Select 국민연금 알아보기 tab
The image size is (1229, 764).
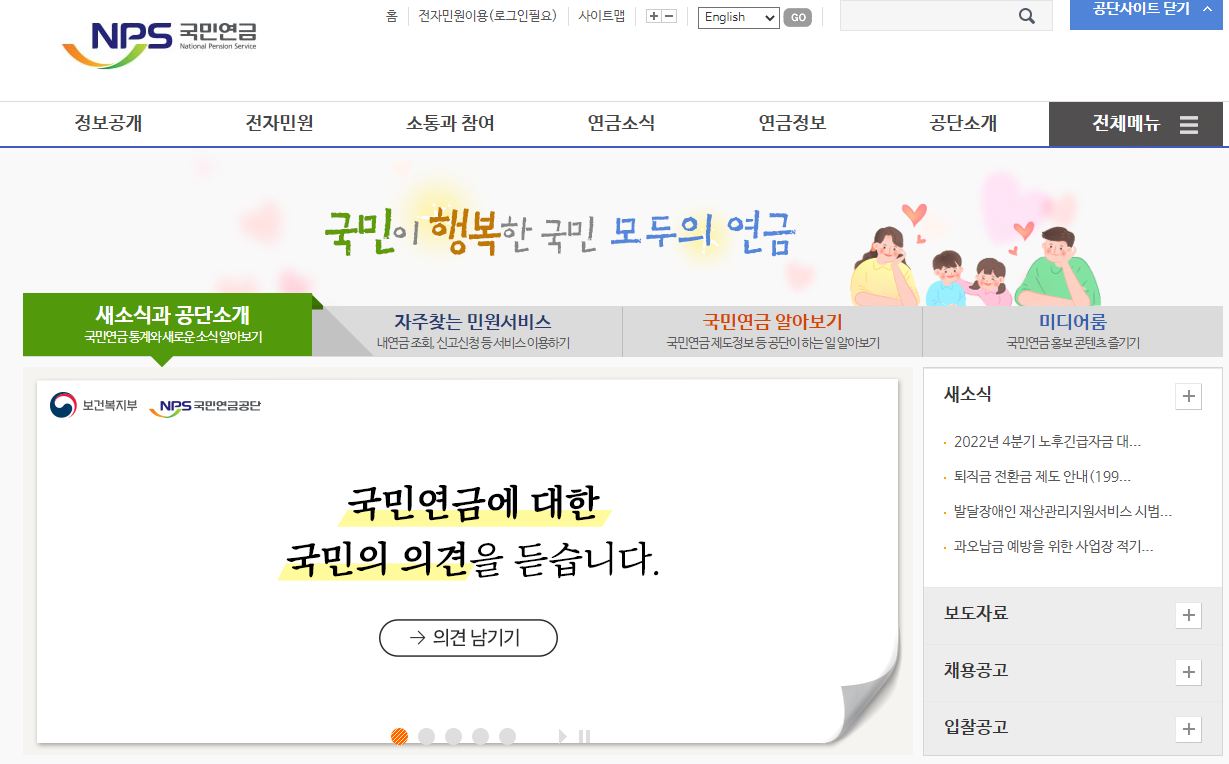tap(772, 331)
